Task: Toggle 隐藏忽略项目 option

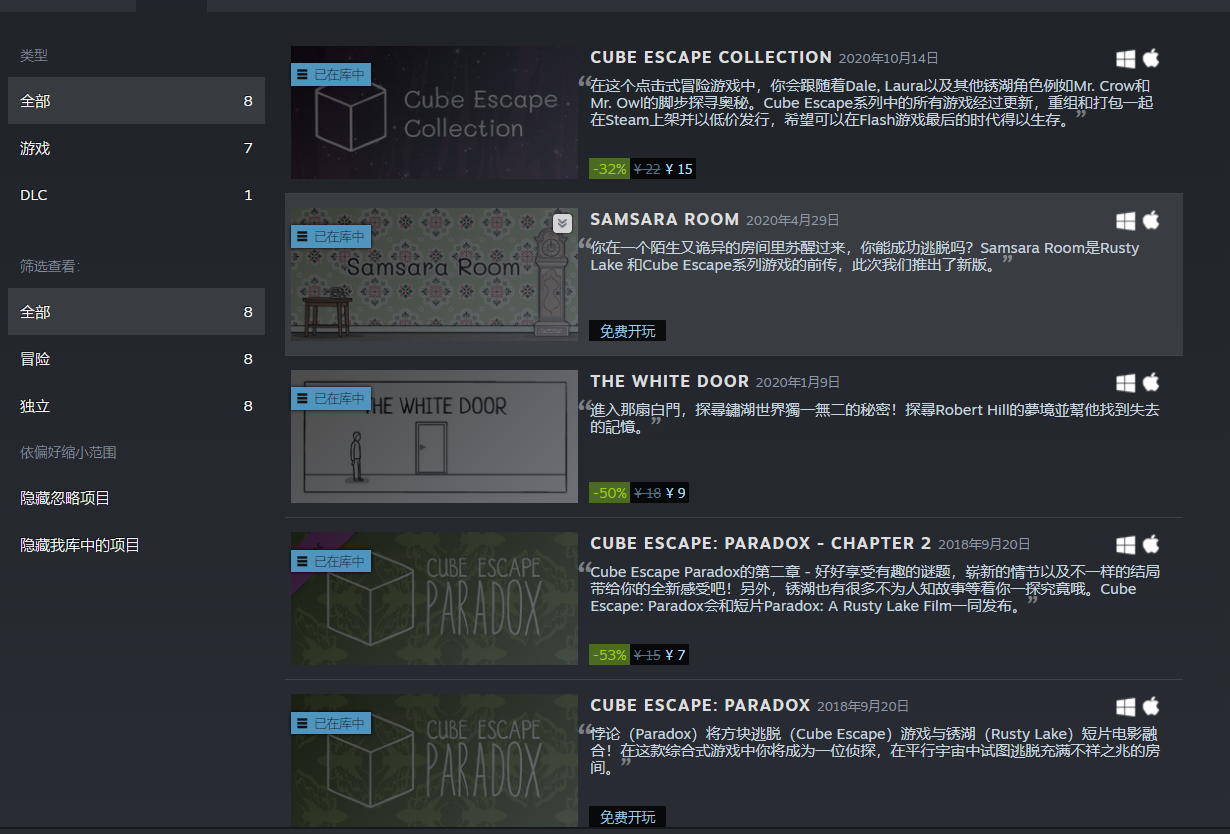Action: [65, 498]
